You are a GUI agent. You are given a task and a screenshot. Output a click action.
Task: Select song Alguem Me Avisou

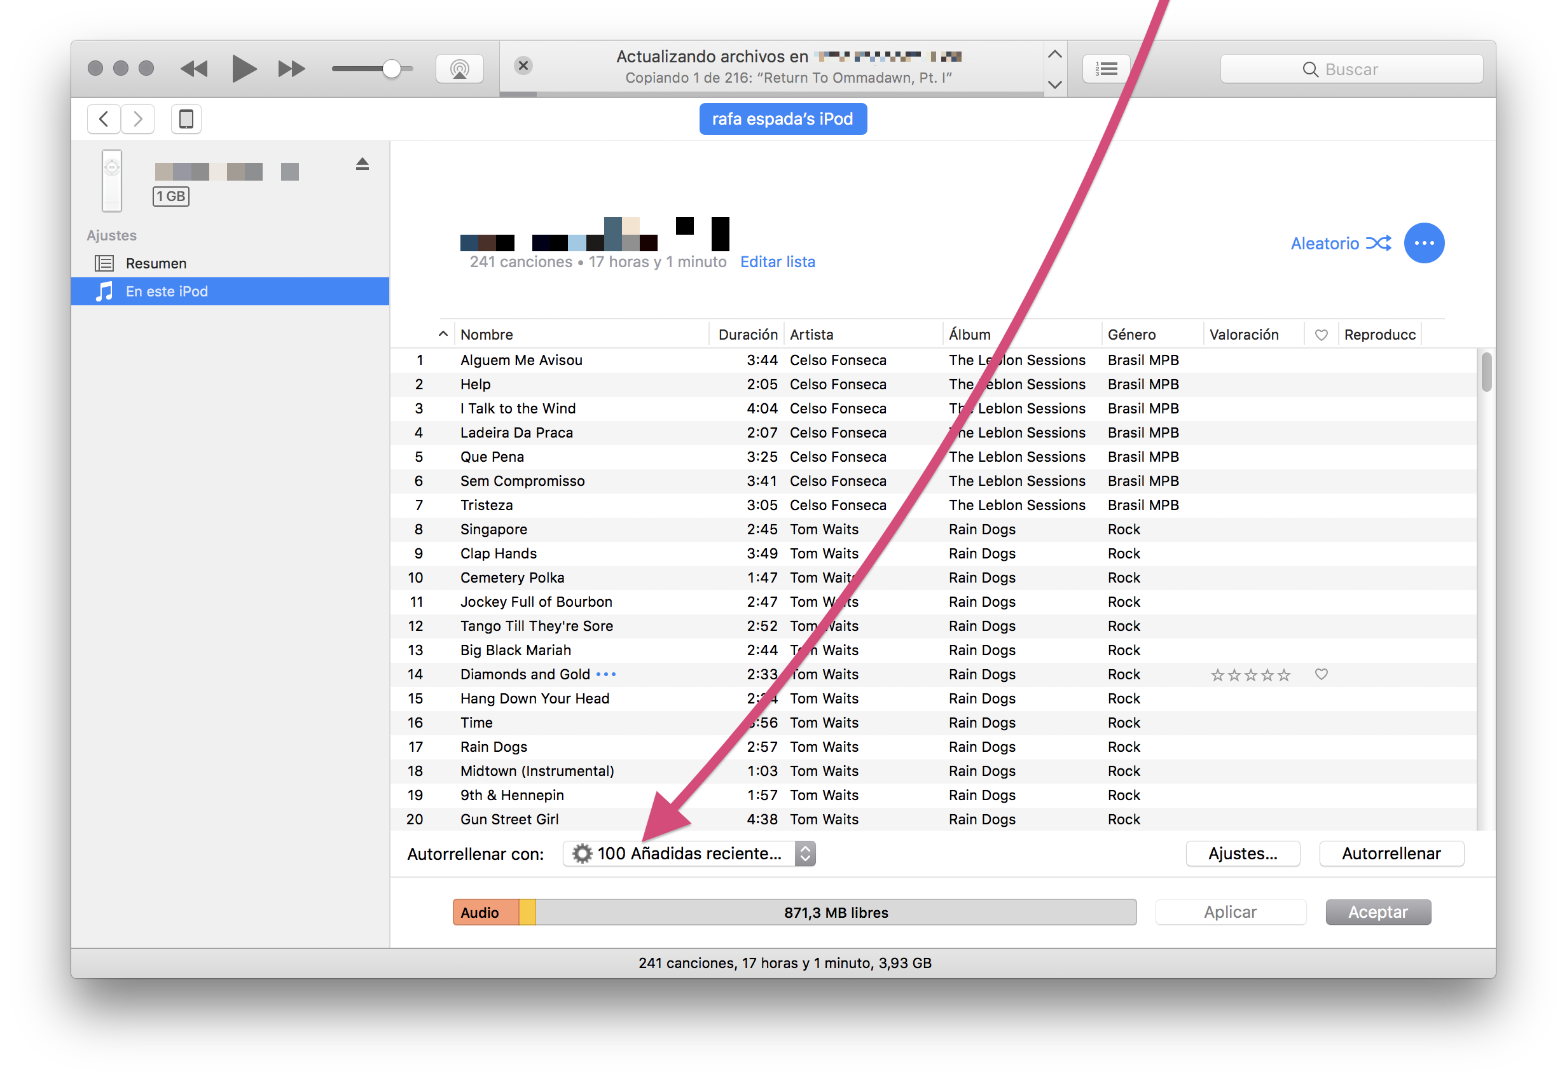pyautogui.click(x=933, y=360)
